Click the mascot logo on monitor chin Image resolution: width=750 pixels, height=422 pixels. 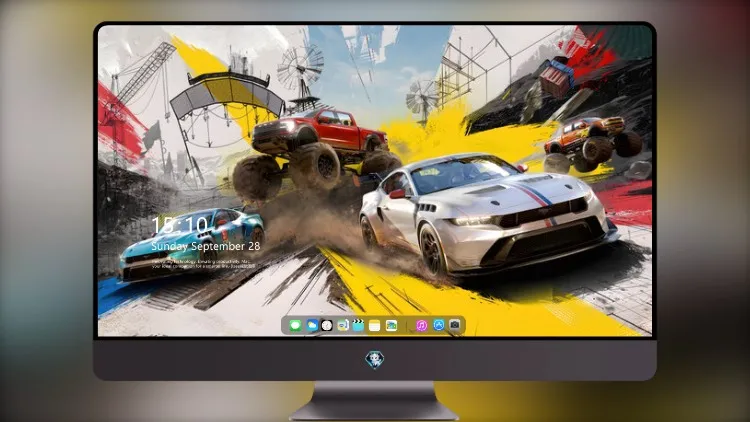pyautogui.click(x=375, y=360)
